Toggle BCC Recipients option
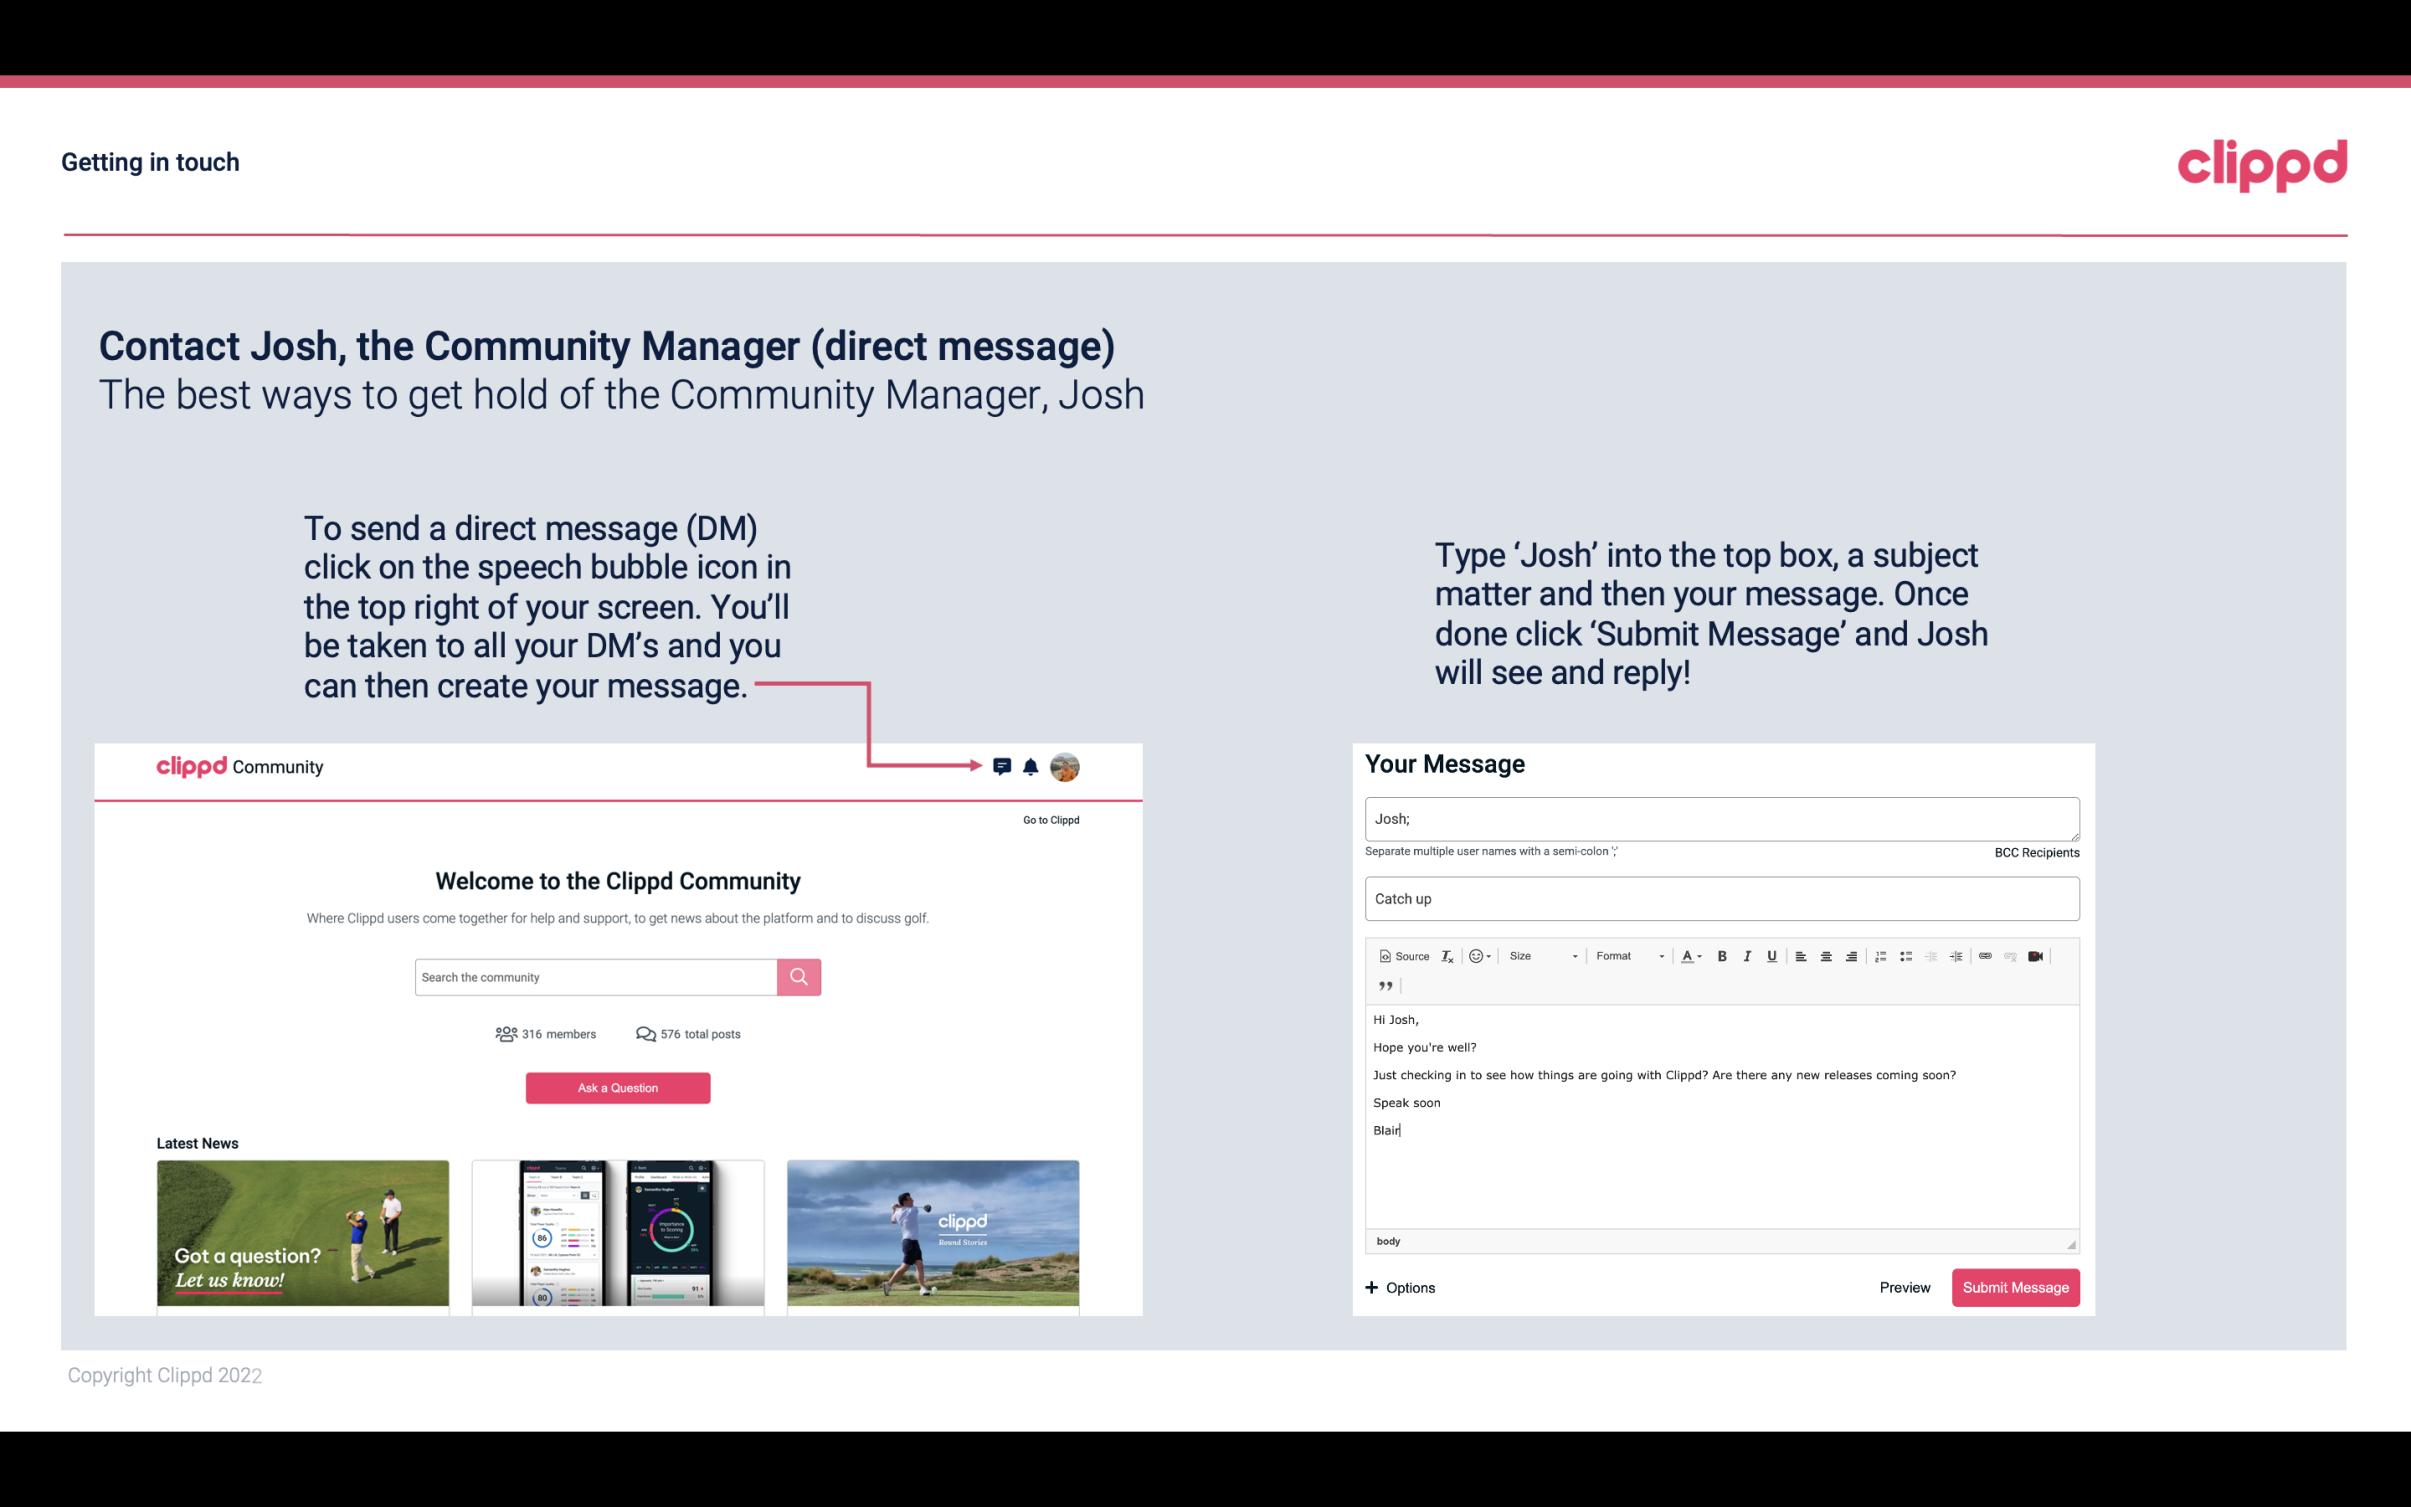The height and width of the screenshot is (1507, 2411). (x=2034, y=852)
